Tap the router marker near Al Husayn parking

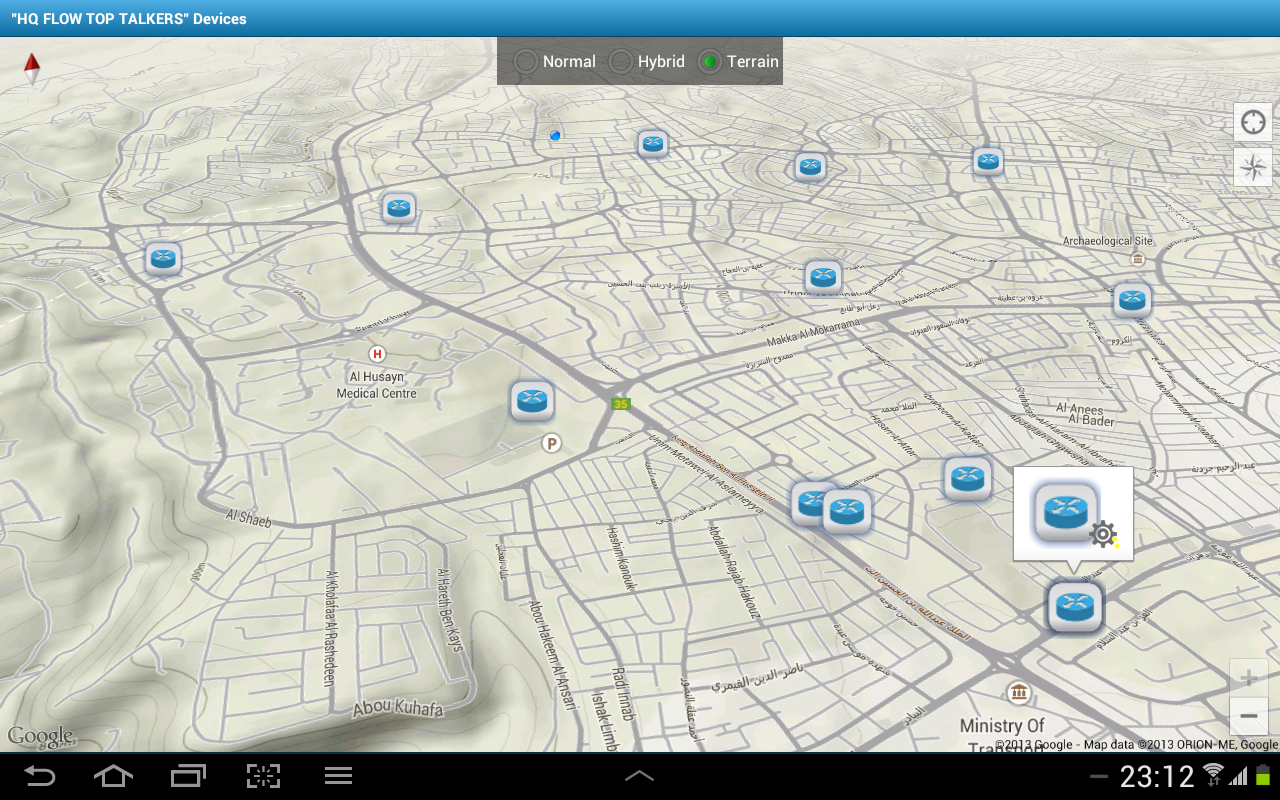[x=532, y=401]
